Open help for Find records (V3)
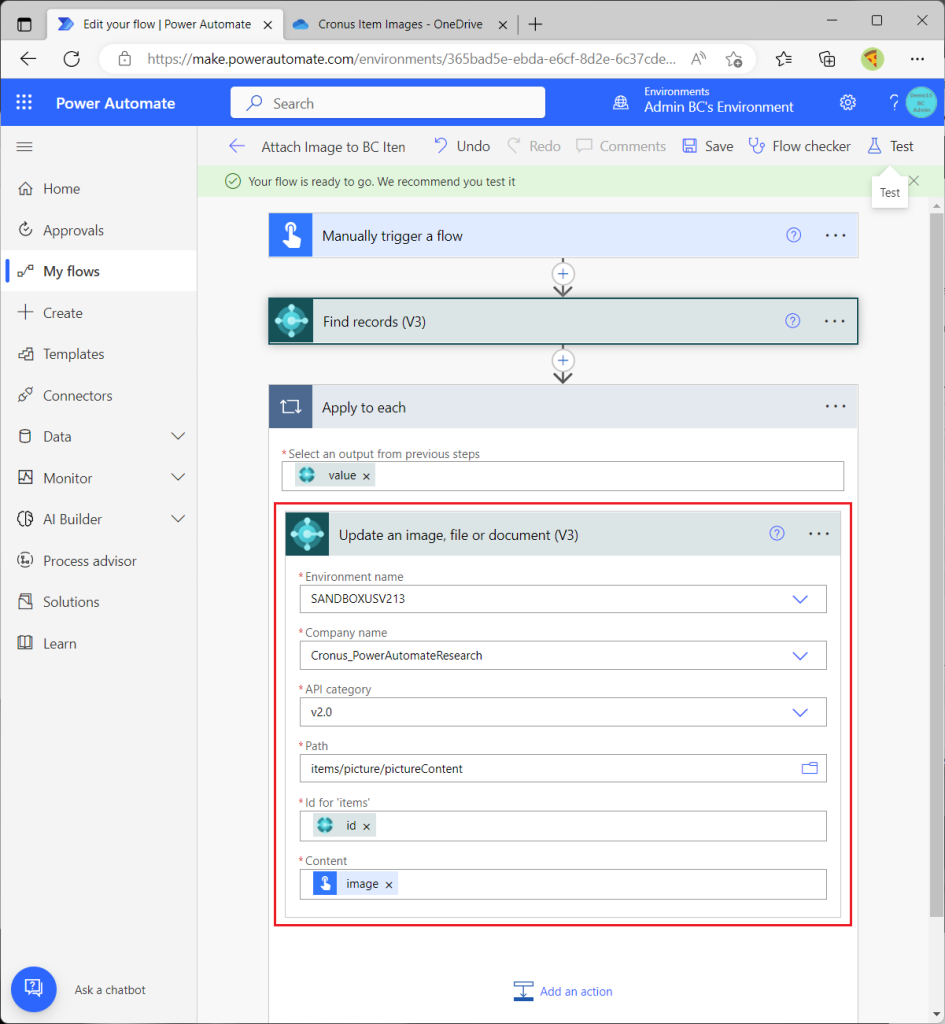The image size is (945, 1024). coord(793,321)
